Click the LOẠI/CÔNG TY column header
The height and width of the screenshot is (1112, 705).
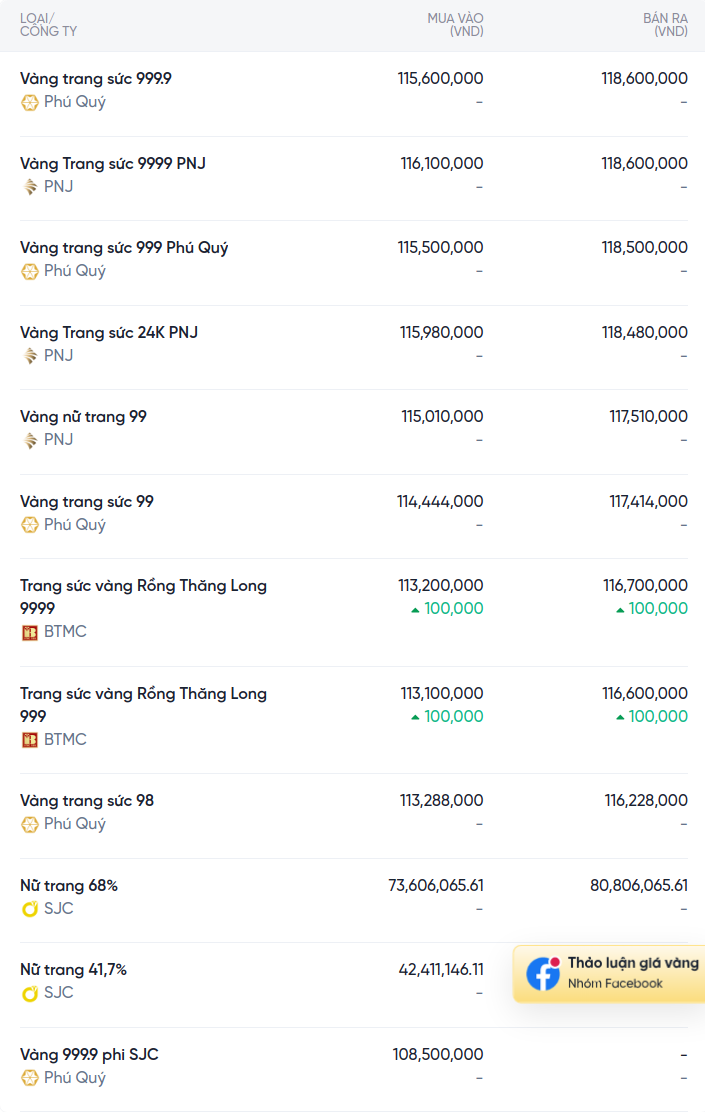48,25
